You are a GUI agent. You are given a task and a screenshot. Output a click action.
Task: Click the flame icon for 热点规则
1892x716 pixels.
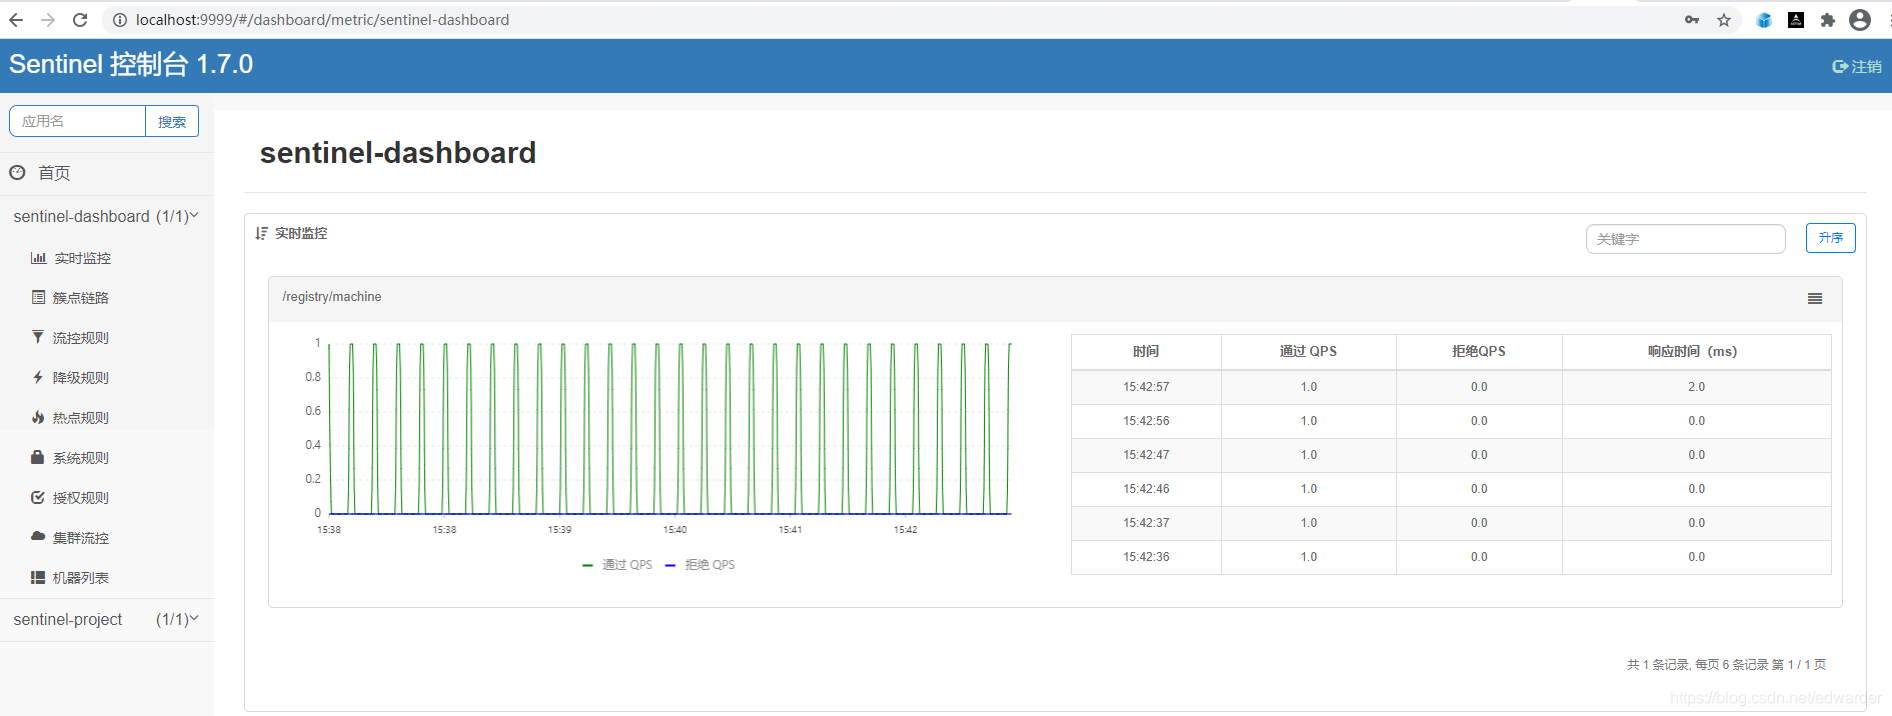click(x=38, y=417)
